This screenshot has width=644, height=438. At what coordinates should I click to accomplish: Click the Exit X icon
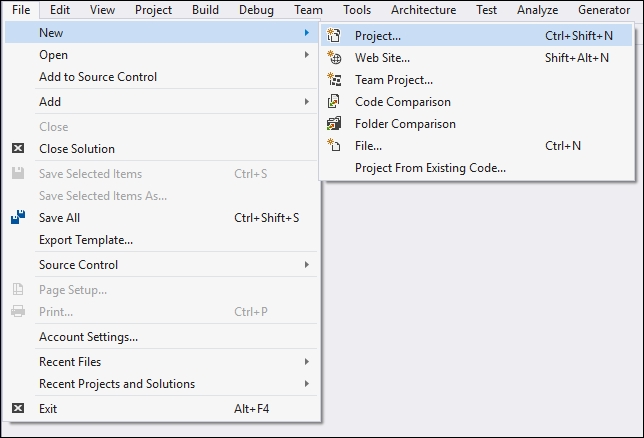point(18,408)
